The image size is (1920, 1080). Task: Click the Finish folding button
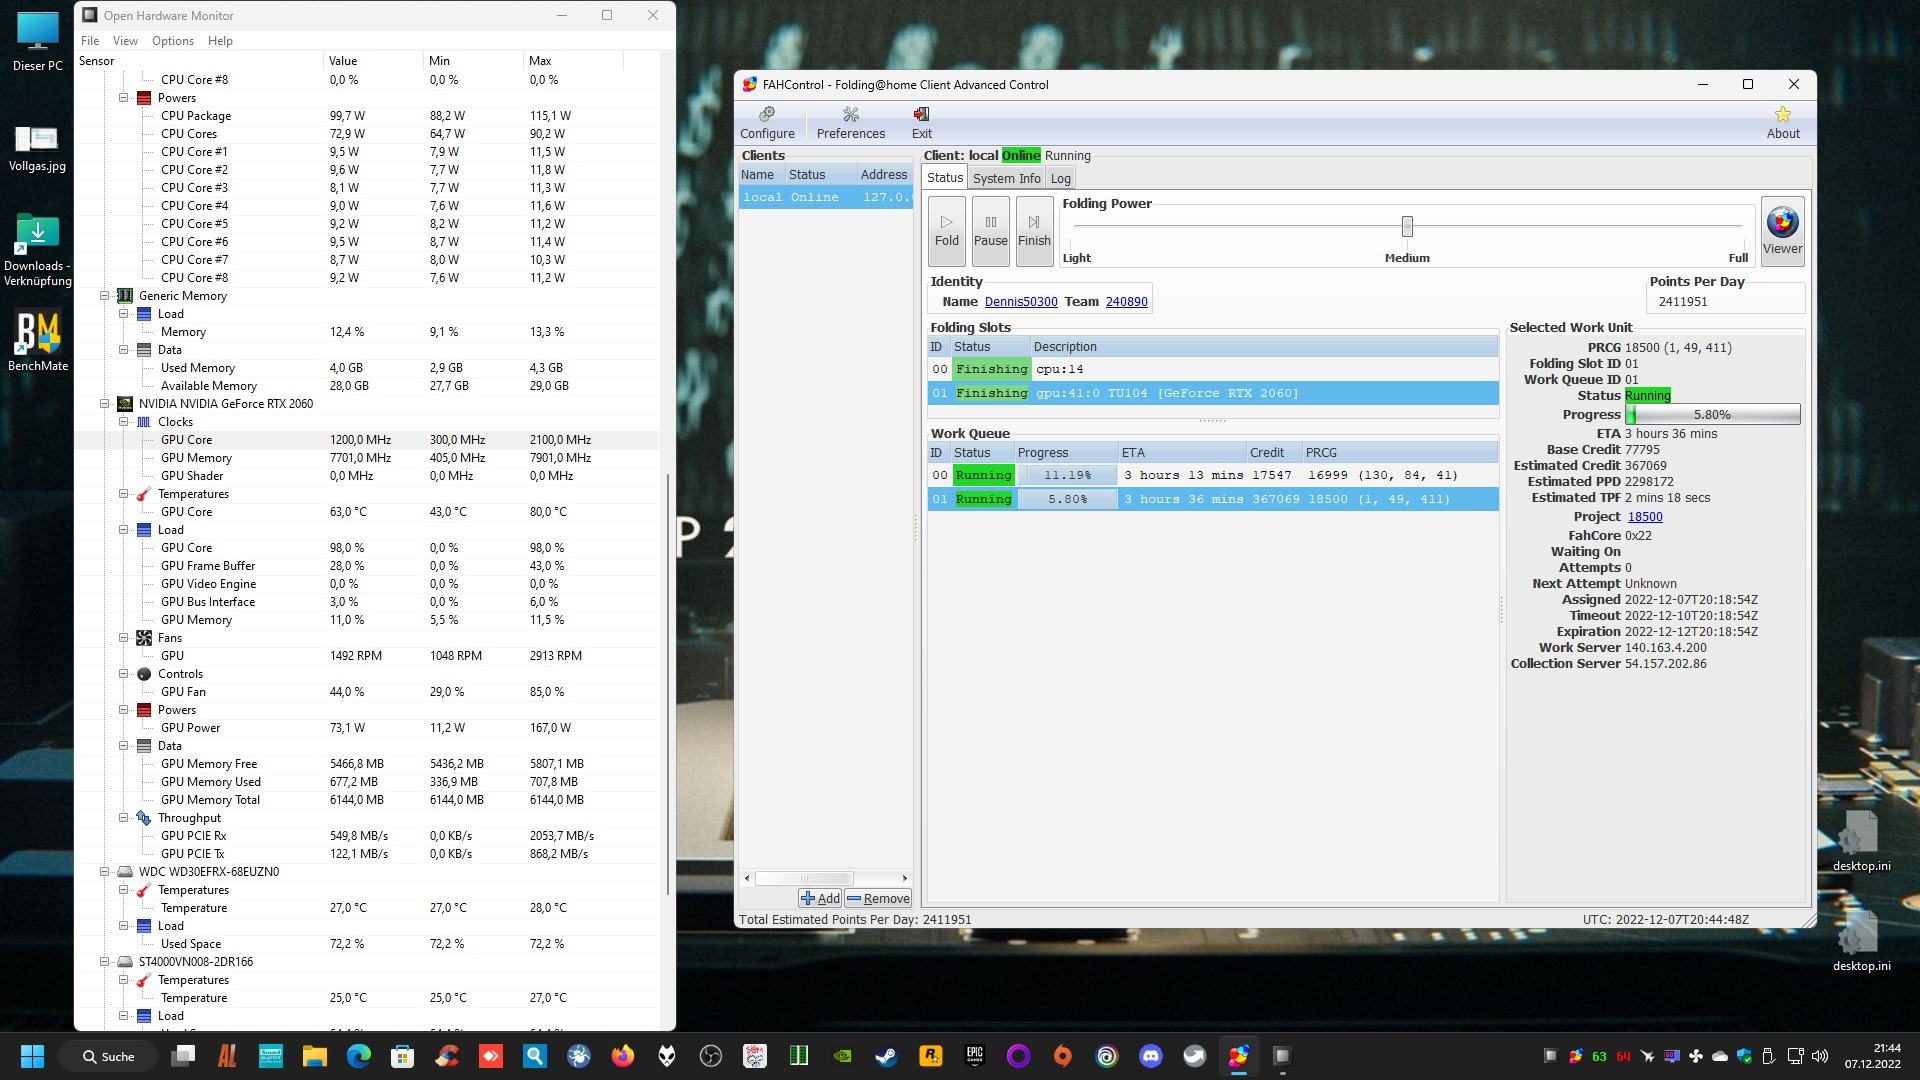(x=1034, y=231)
